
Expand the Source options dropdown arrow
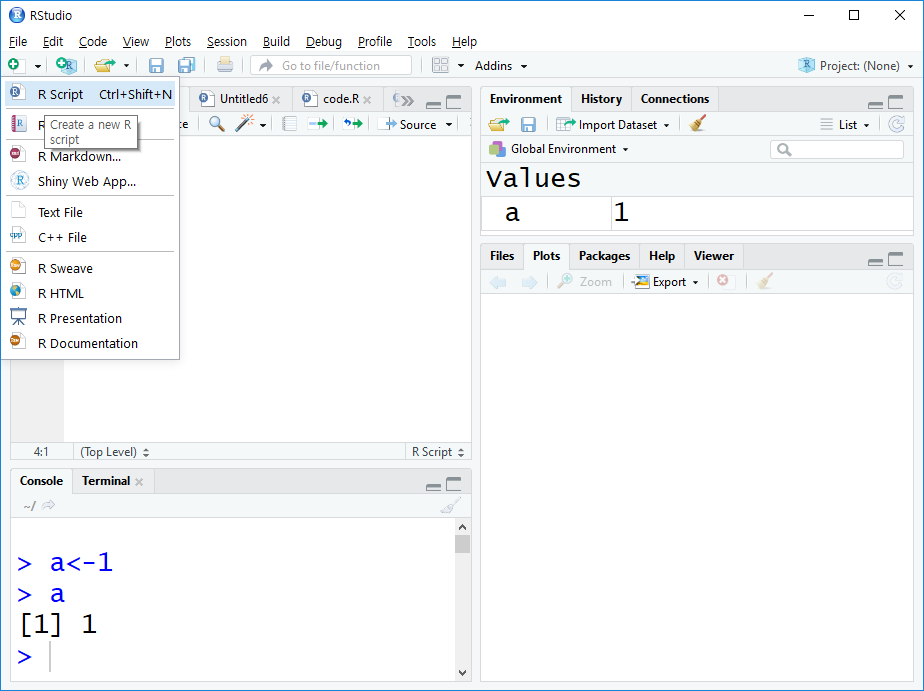tap(449, 125)
